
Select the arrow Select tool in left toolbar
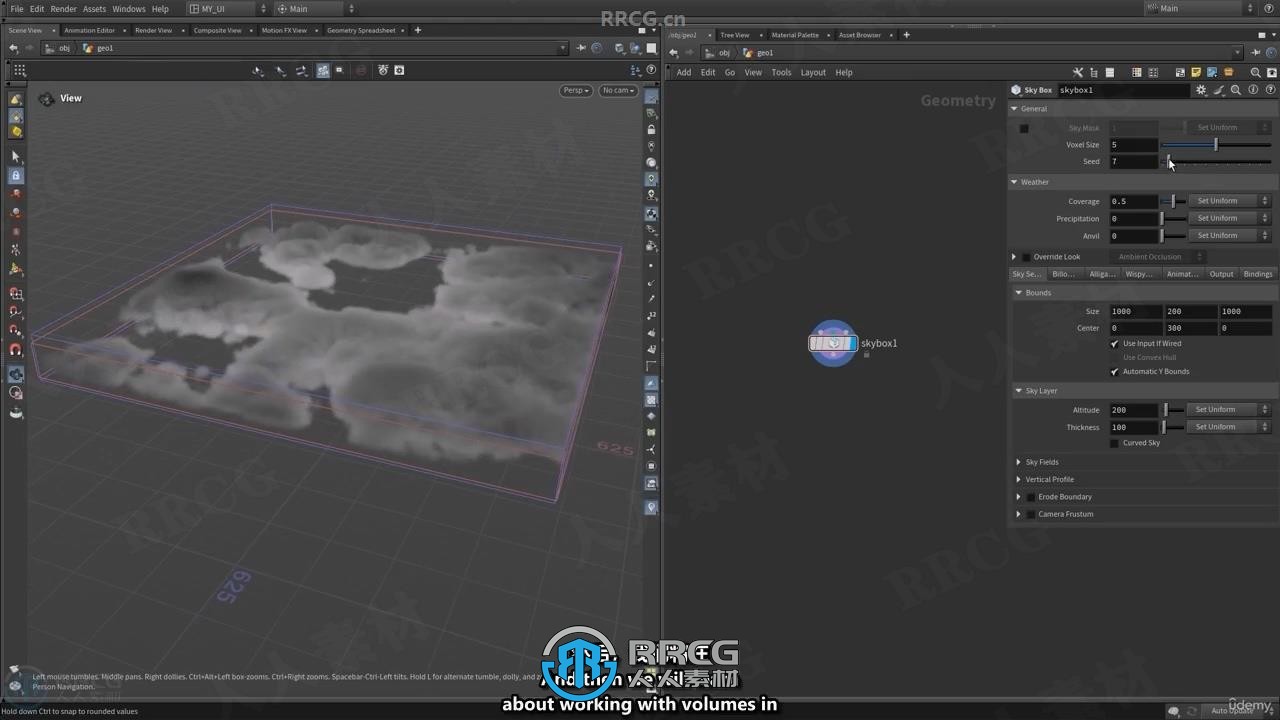(x=15, y=156)
